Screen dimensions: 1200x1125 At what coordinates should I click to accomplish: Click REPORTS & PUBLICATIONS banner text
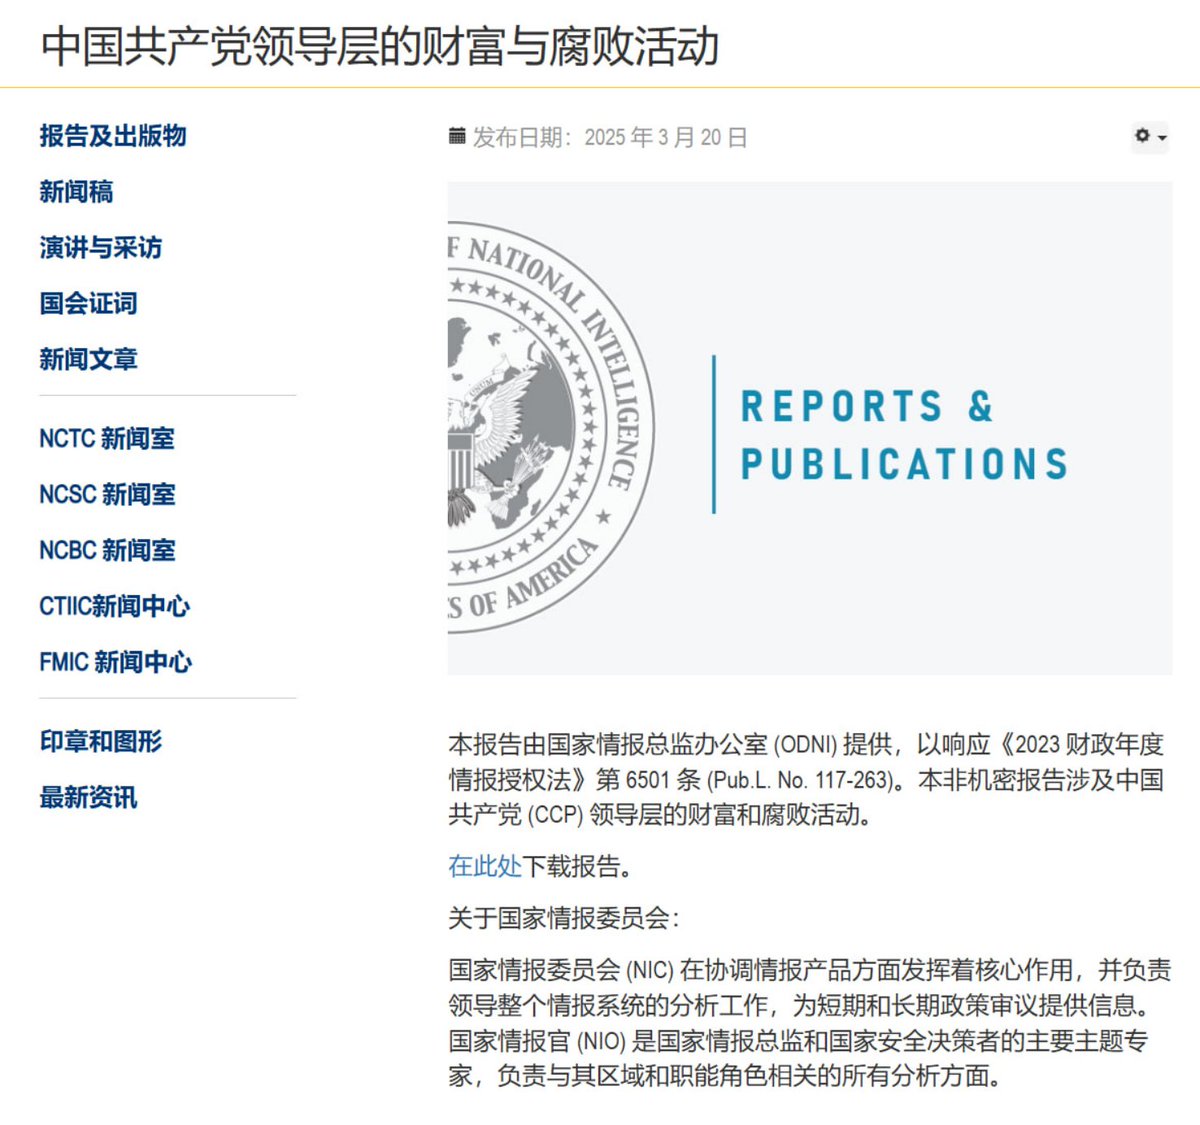904,435
